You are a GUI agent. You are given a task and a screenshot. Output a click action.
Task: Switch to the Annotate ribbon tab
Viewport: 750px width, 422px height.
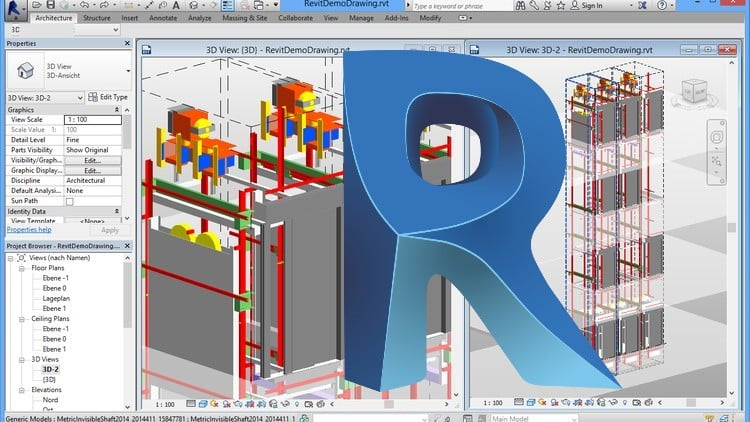click(163, 18)
